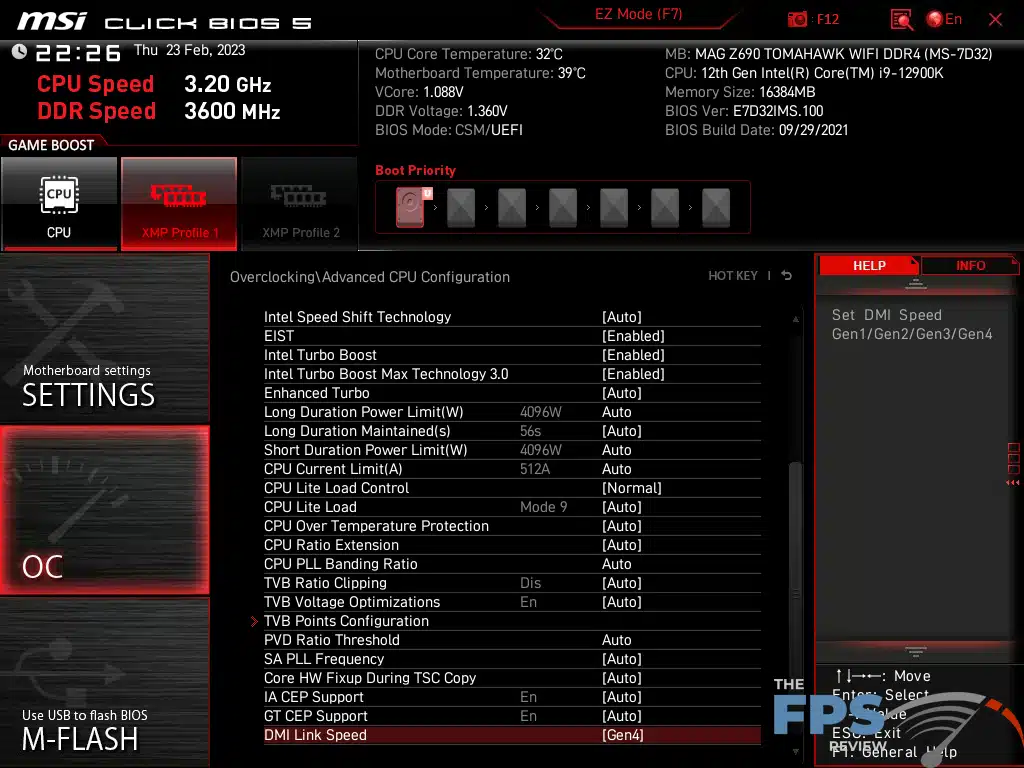Switch to the INFO tab
Image resolution: width=1024 pixels, height=768 pixels.
[x=970, y=266]
